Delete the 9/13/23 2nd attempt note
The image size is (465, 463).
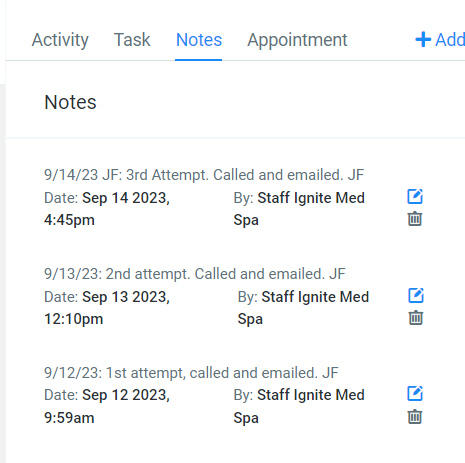[416, 318]
